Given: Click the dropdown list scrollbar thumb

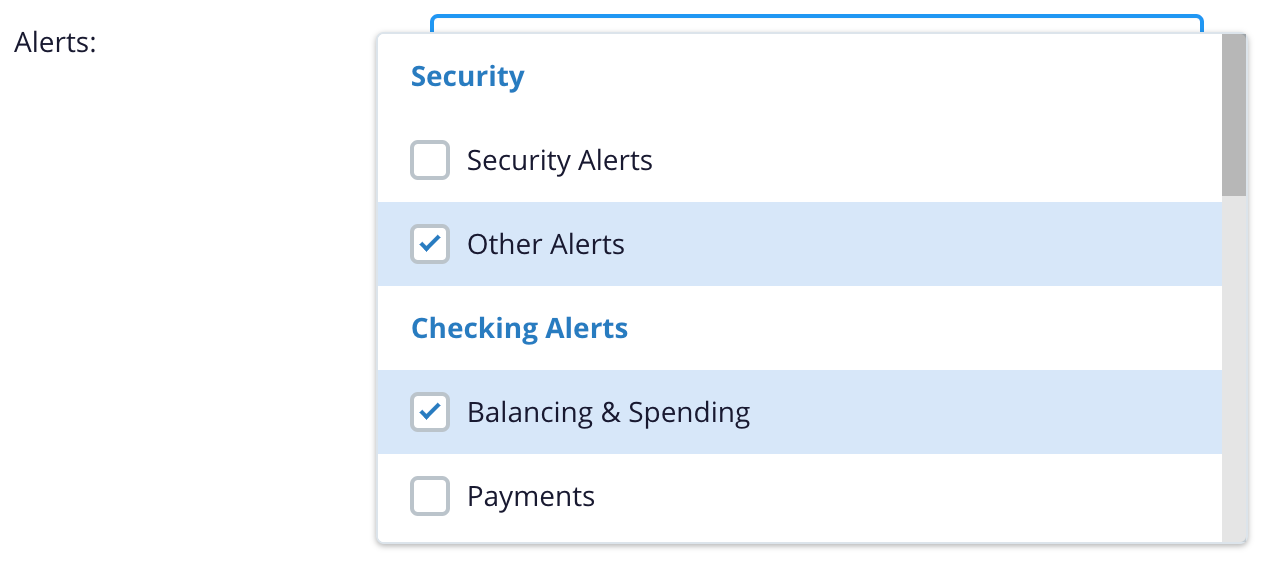Looking at the screenshot, I should click(x=1234, y=115).
